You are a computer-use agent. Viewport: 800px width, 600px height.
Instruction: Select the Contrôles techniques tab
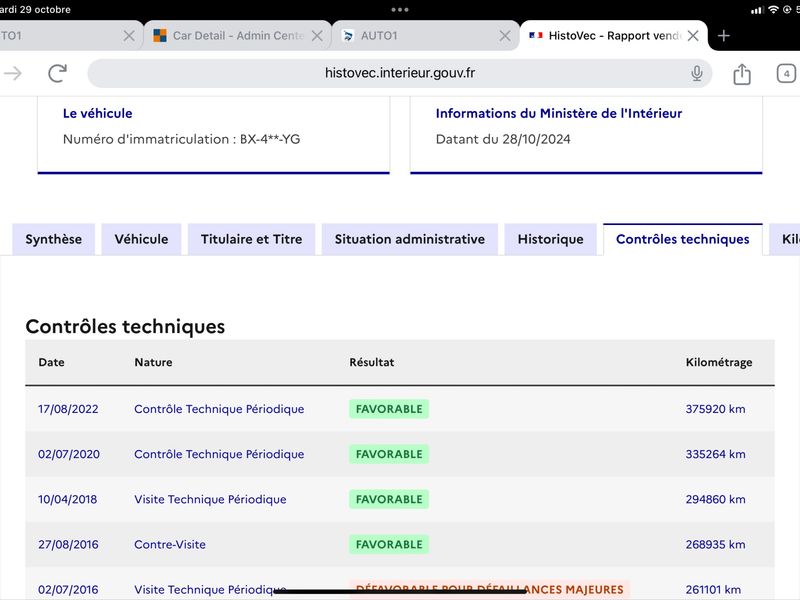pyautogui.click(x=683, y=239)
